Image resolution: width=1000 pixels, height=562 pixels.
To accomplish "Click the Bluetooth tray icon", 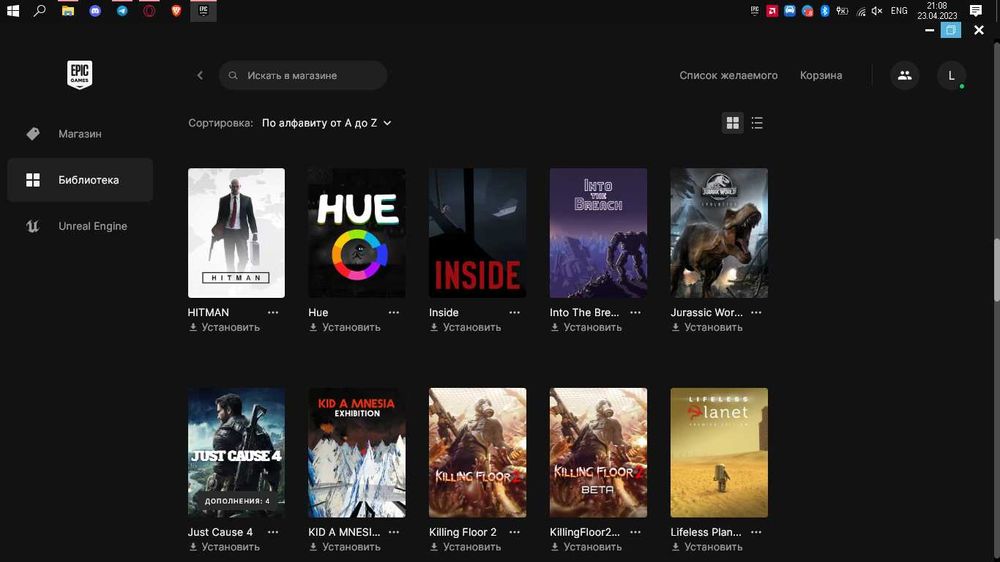I will tap(825, 11).
